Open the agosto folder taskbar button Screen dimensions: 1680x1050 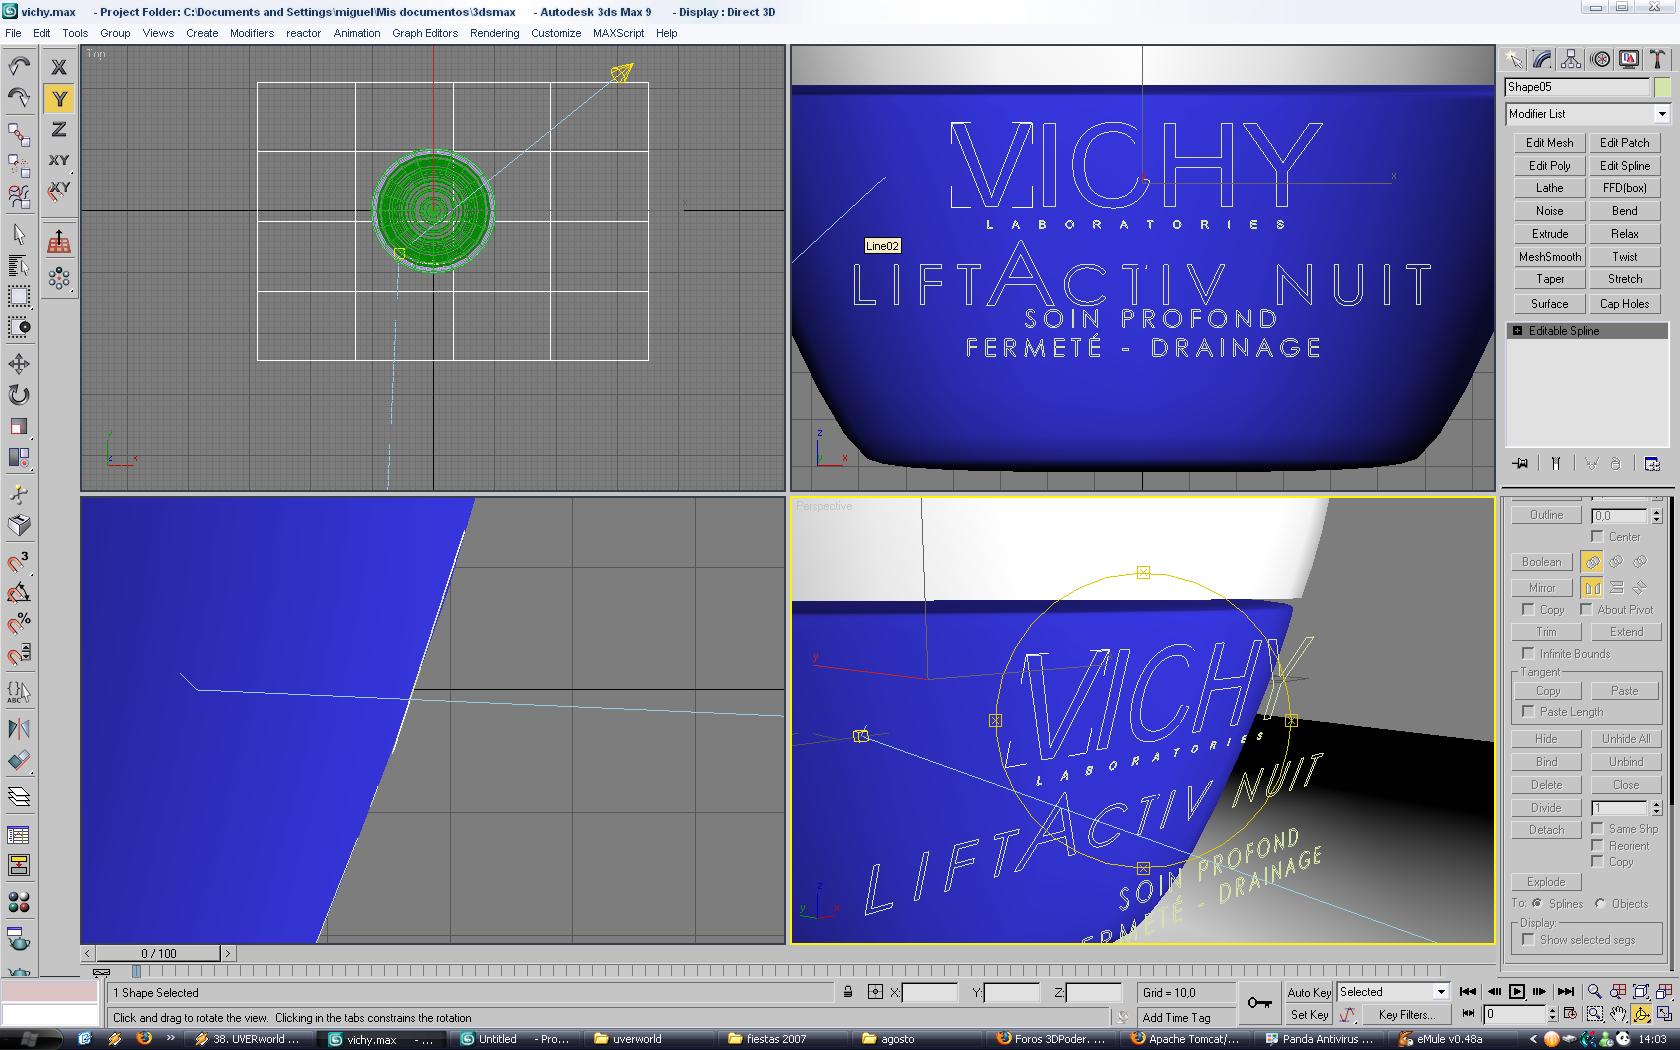898,1039
